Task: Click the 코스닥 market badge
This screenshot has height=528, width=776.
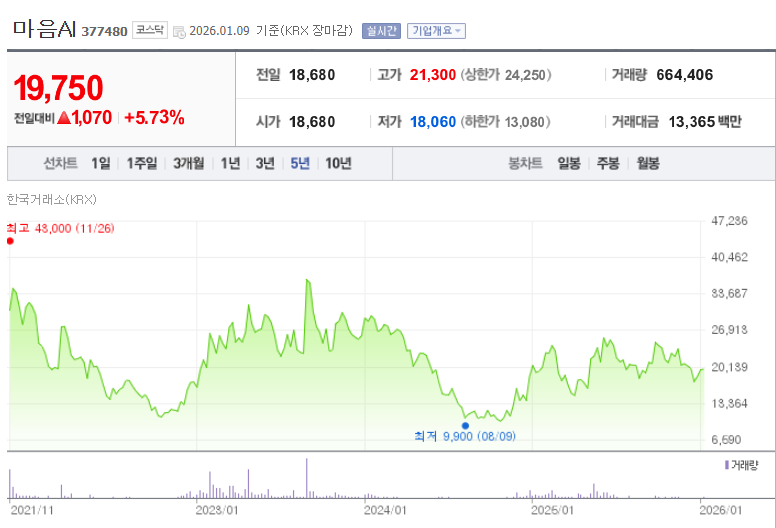Action: click(x=150, y=30)
